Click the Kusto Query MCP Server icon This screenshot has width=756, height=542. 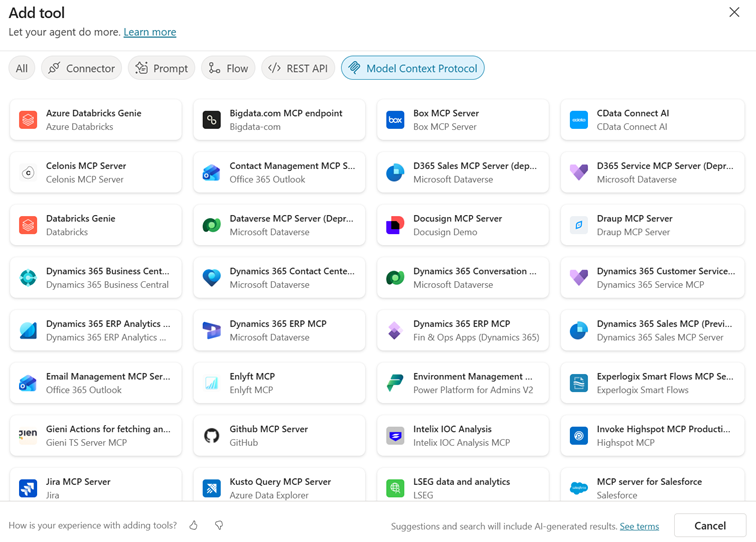pos(212,488)
